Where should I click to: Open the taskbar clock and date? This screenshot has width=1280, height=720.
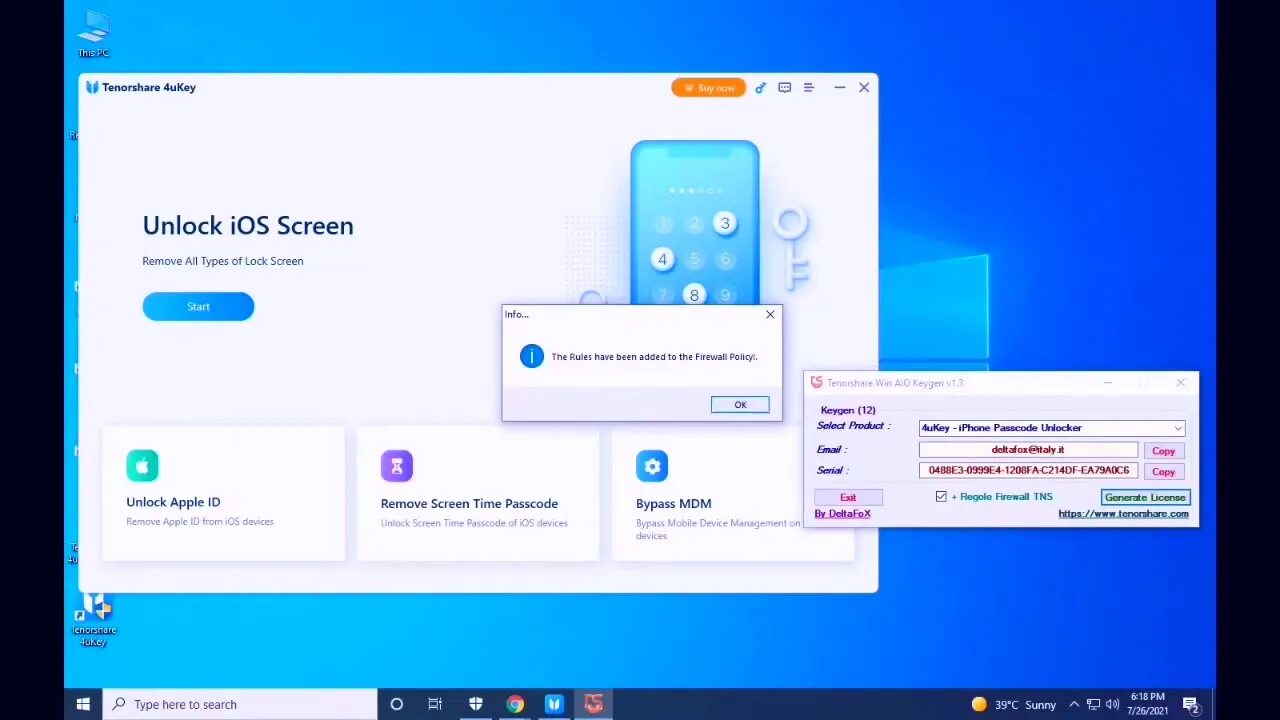[x=1148, y=704]
